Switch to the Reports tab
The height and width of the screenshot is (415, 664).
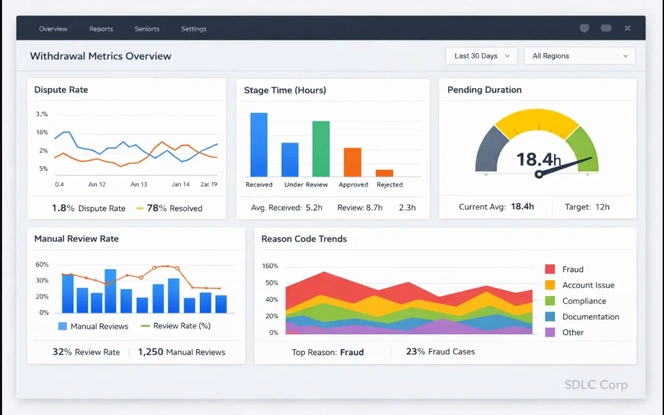[x=101, y=29]
